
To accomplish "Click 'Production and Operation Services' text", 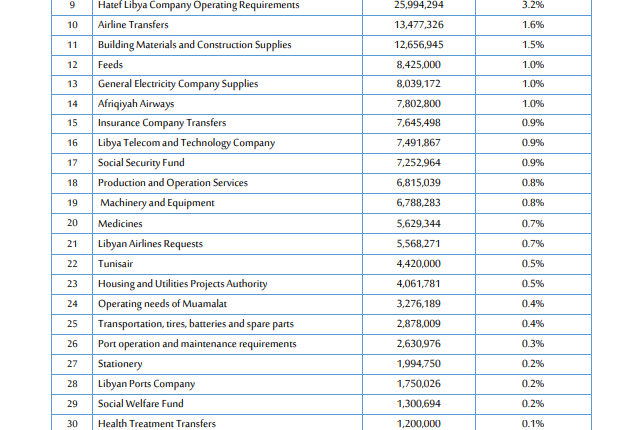I will (x=172, y=183).
